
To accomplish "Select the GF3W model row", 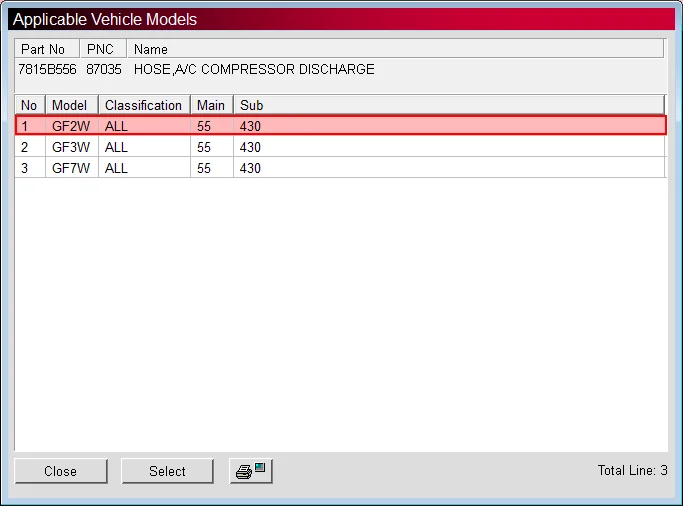I will (341, 147).
